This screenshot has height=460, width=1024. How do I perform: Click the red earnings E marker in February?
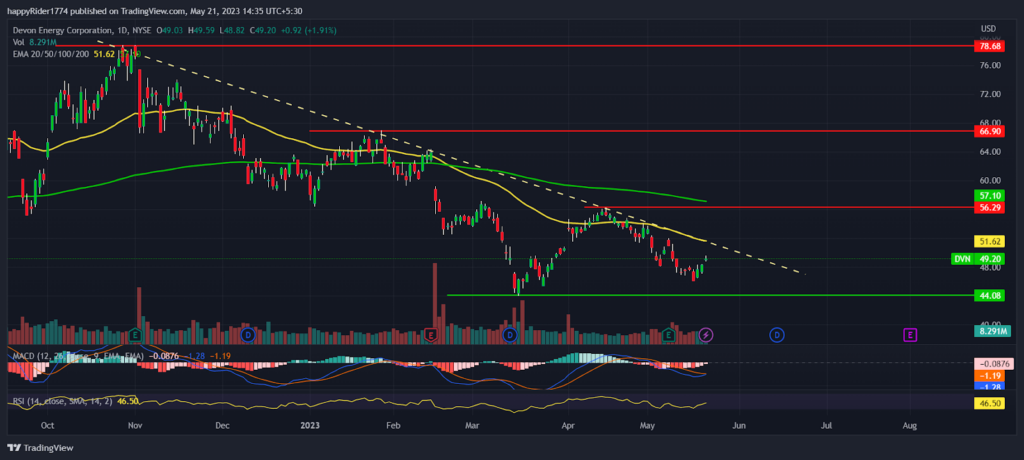(x=430, y=335)
